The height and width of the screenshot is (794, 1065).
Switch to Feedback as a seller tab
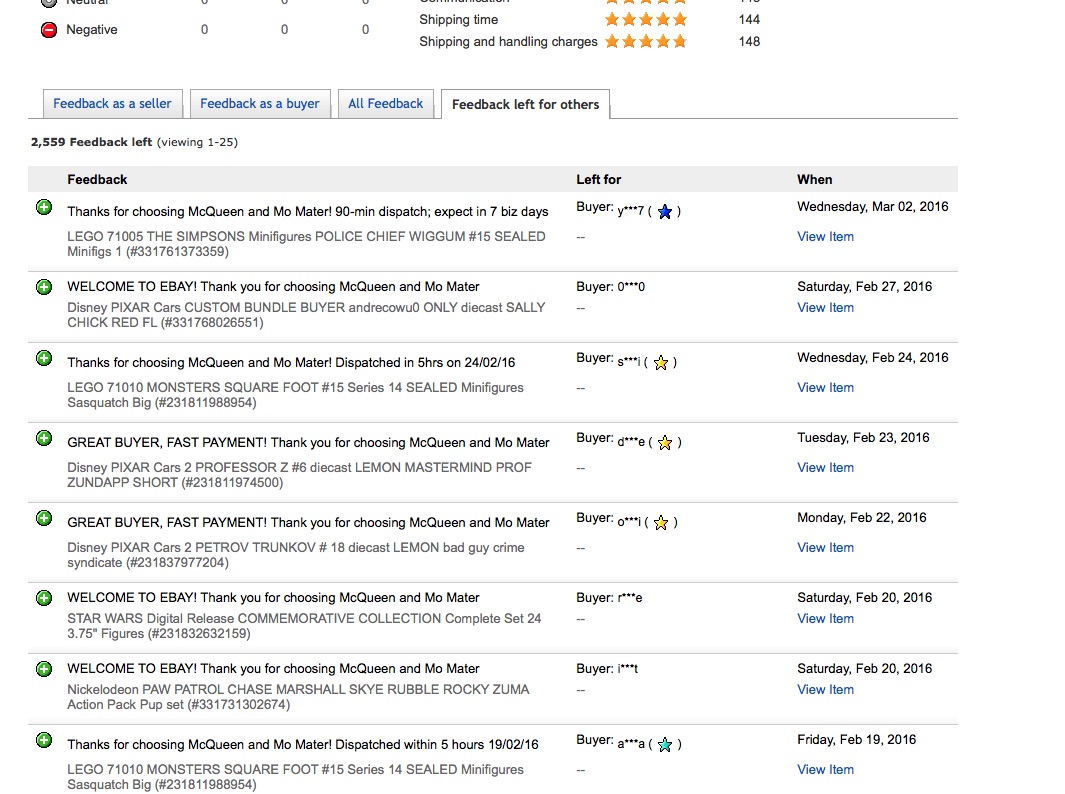click(112, 104)
